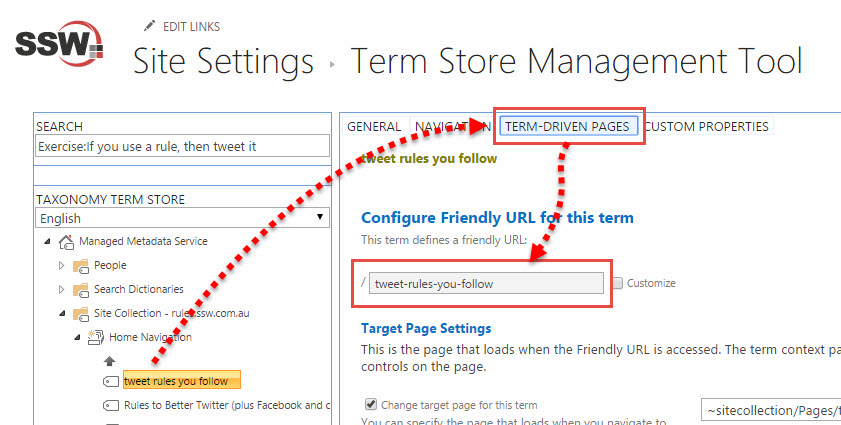The height and width of the screenshot is (425, 841).
Task: Click the Edit Links pencil icon
Action: (x=150, y=26)
